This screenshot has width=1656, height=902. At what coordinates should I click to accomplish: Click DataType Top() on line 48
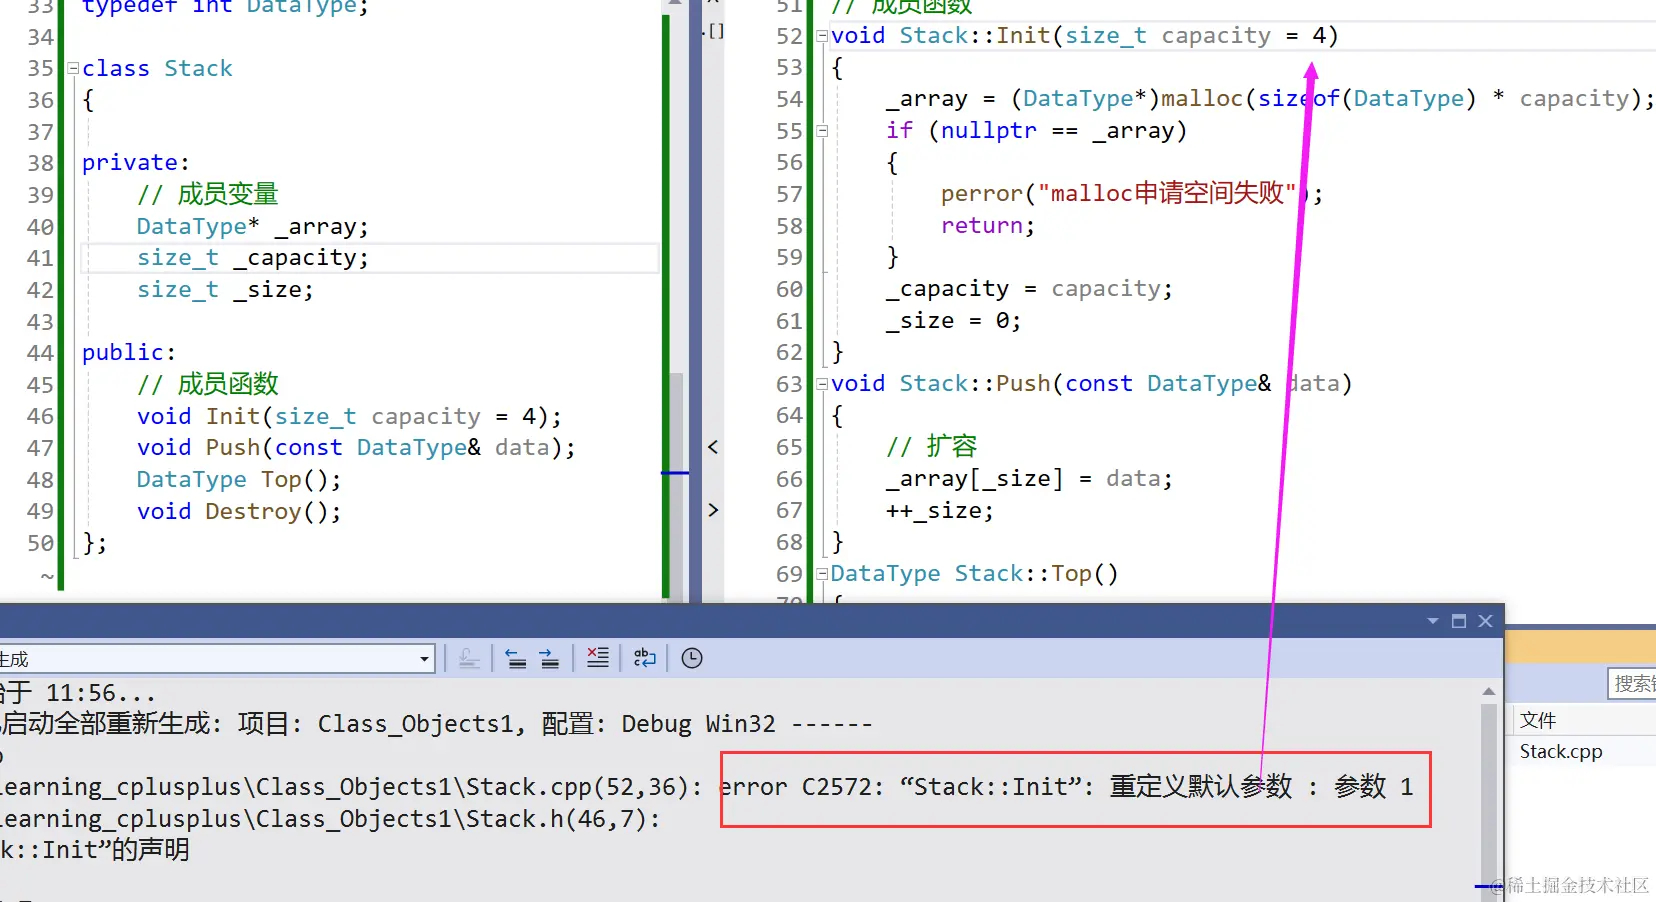click(239, 480)
